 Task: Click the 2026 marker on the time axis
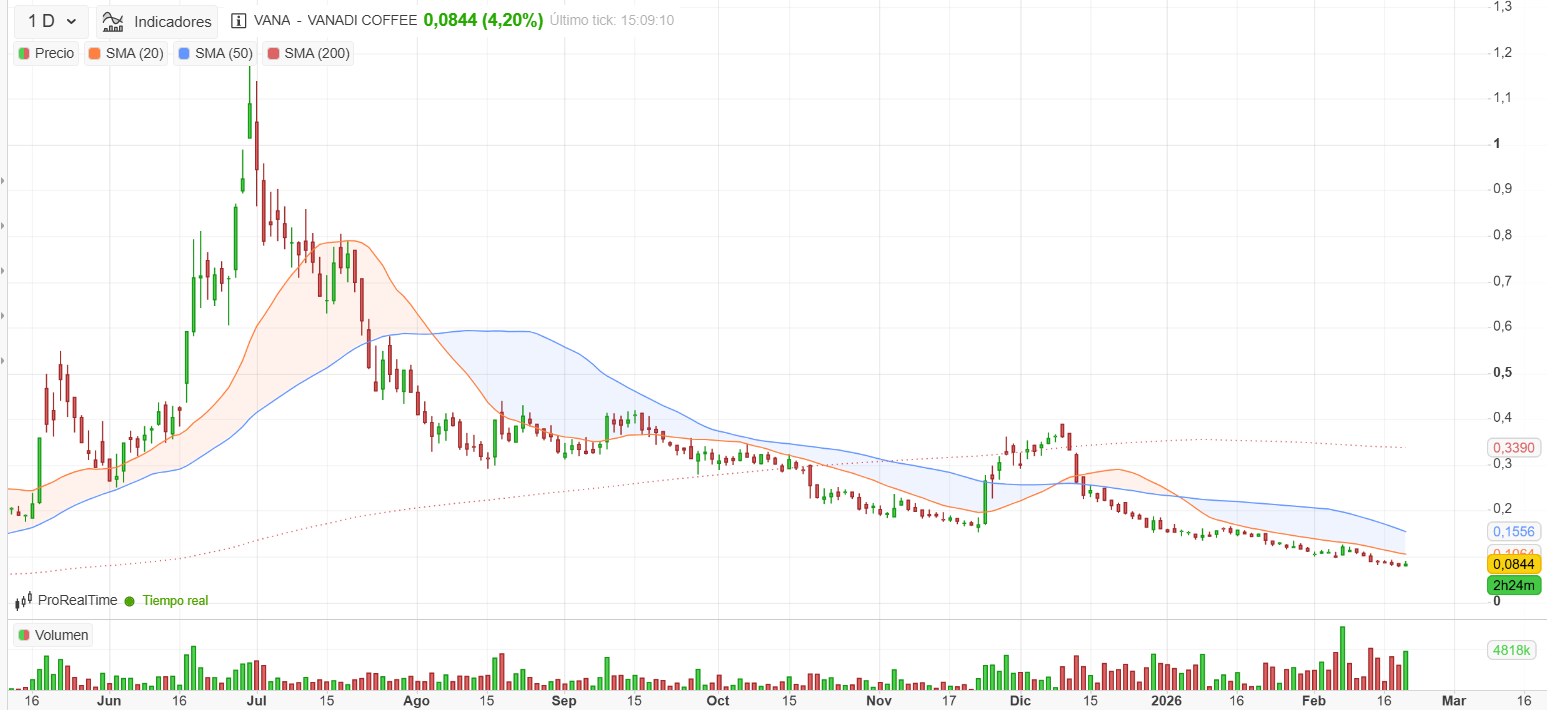tap(1166, 701)
